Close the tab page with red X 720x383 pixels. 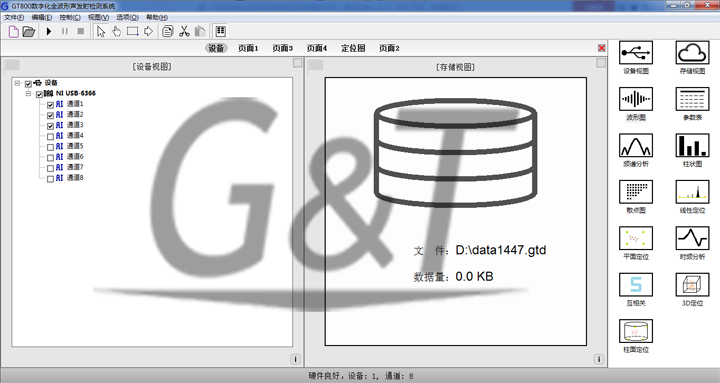pos(602,48)
